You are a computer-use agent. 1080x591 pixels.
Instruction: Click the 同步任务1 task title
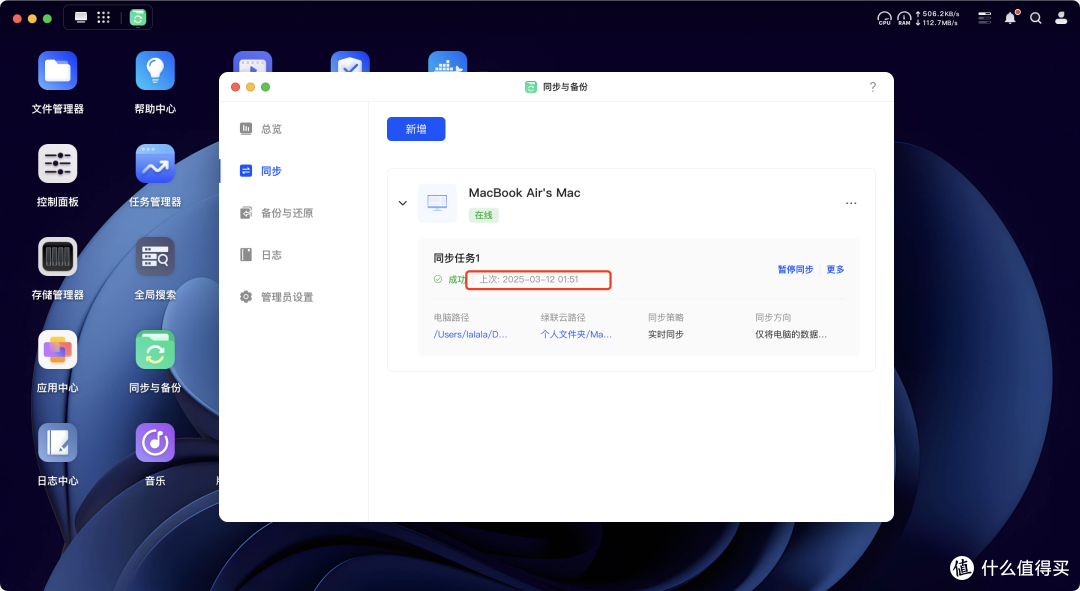pos(457,258)
